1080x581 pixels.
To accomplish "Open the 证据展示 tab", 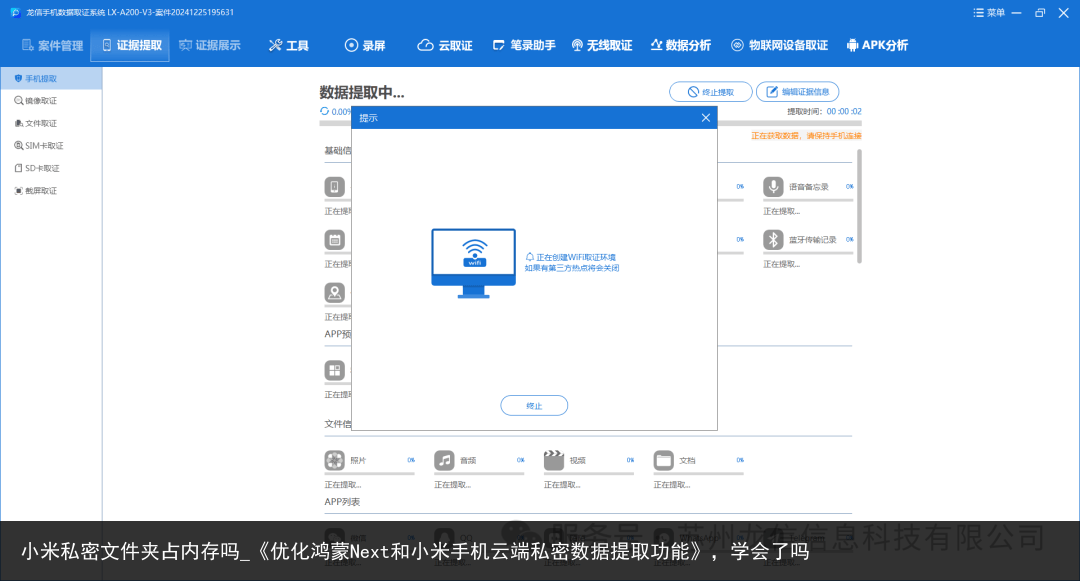I will (x=209, y=45).
